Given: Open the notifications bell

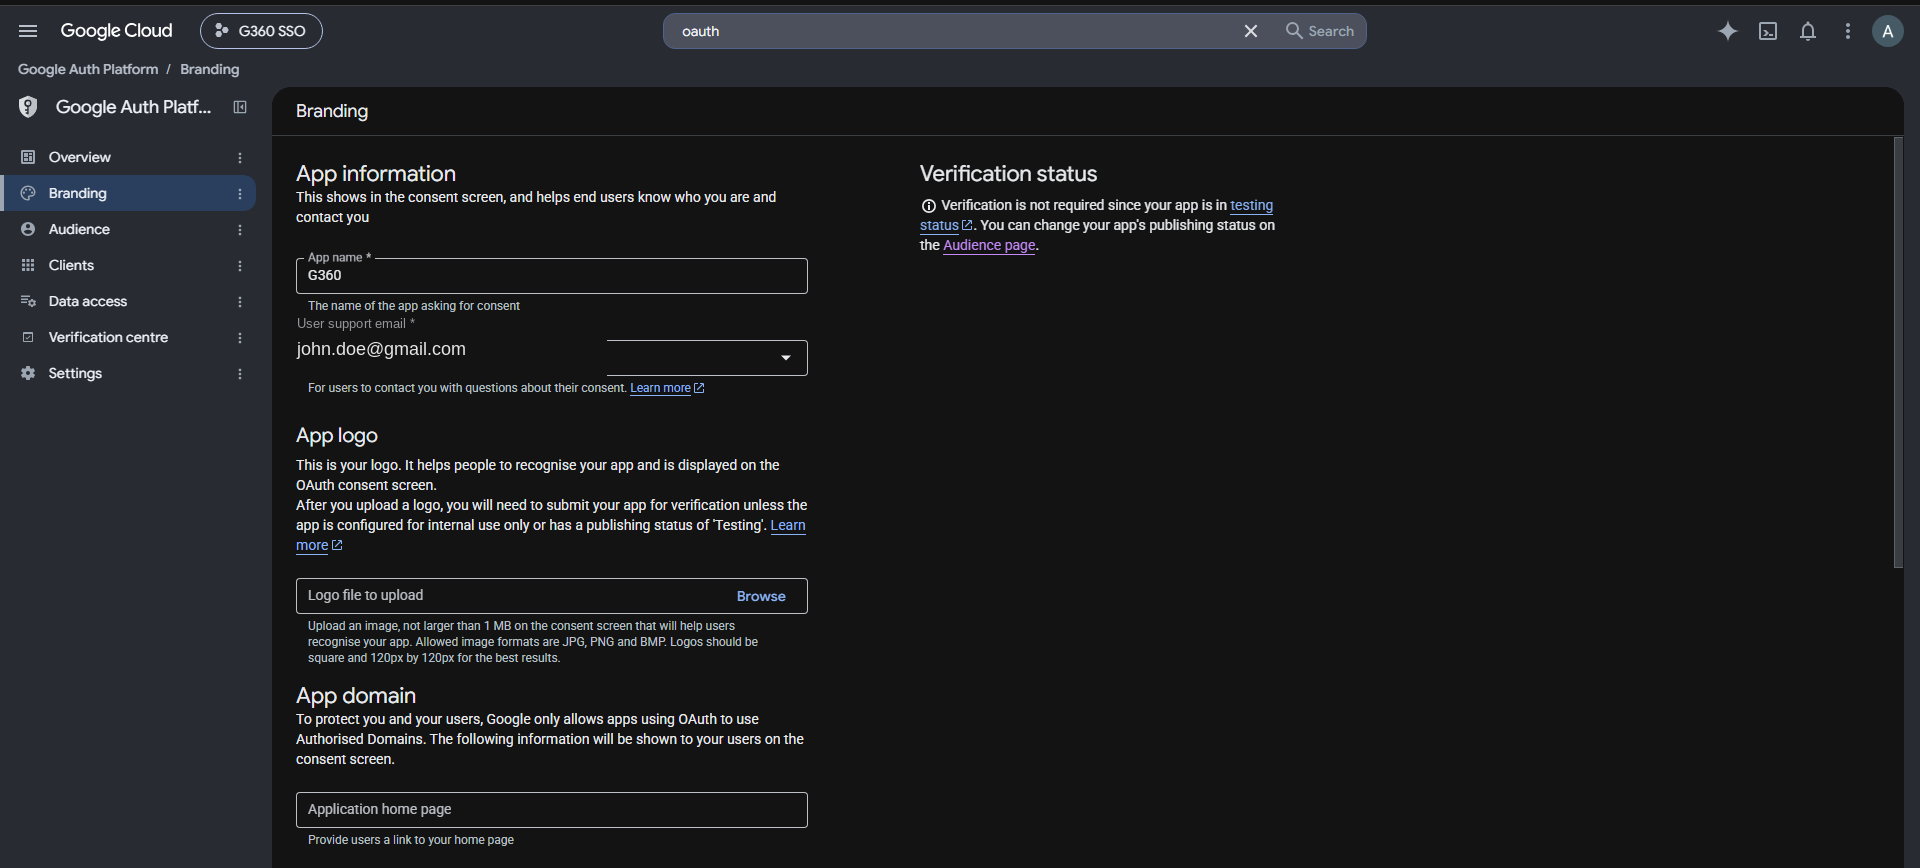Looking at the screenshot, I should click(x=1808, y=31).
